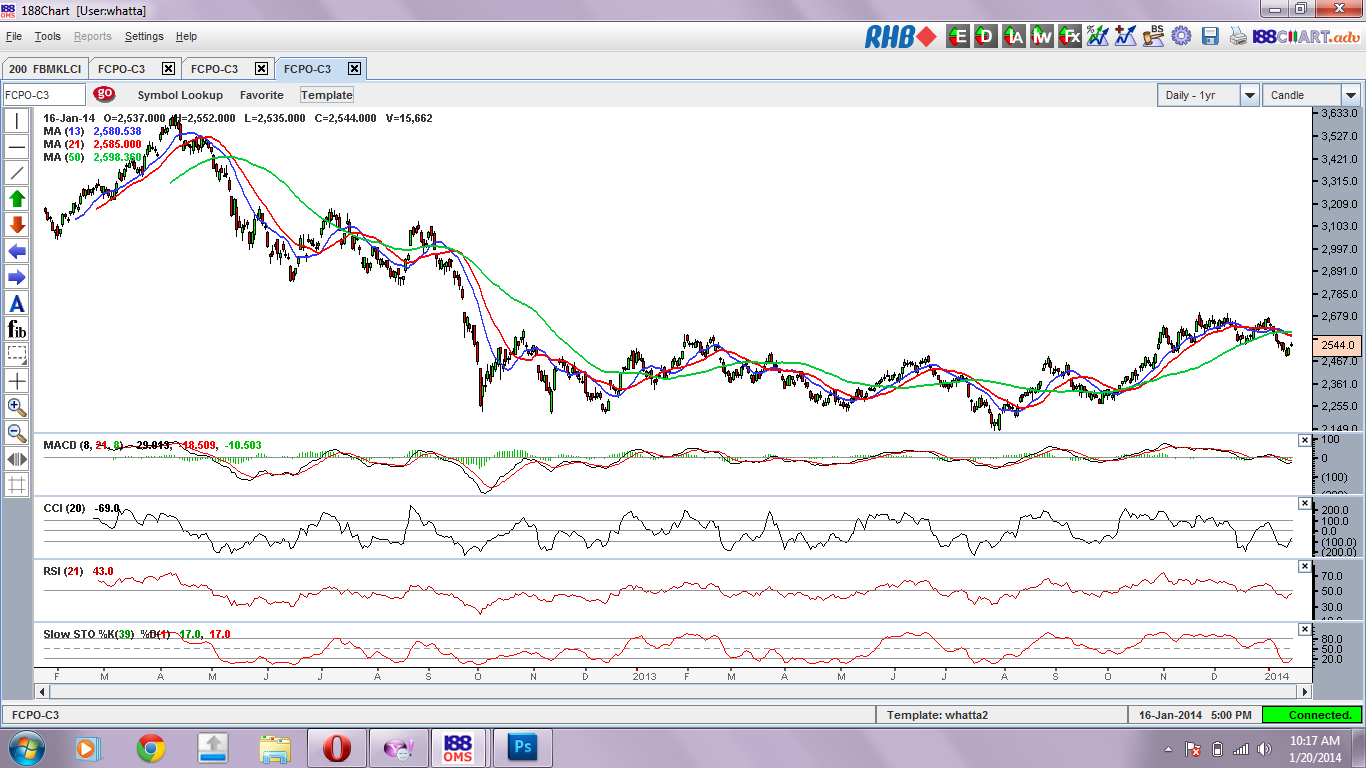Close the CCI indicator panel
This screenshot has height=768, width=1366.
tap(1304, 503)
